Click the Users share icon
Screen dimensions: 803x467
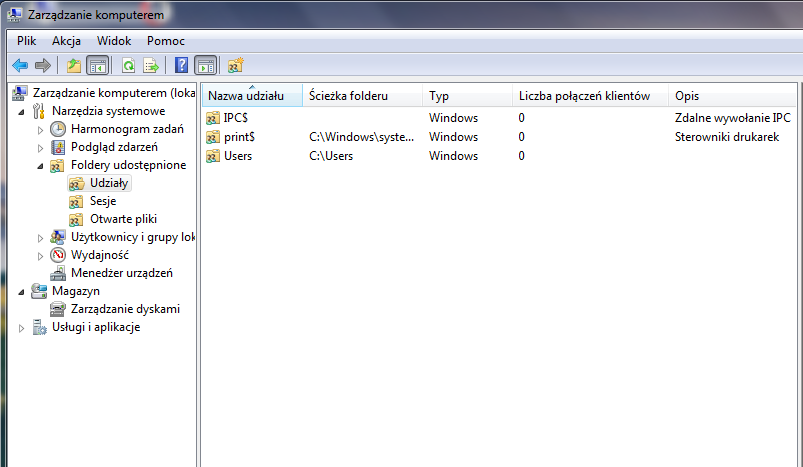pos(213,156)
